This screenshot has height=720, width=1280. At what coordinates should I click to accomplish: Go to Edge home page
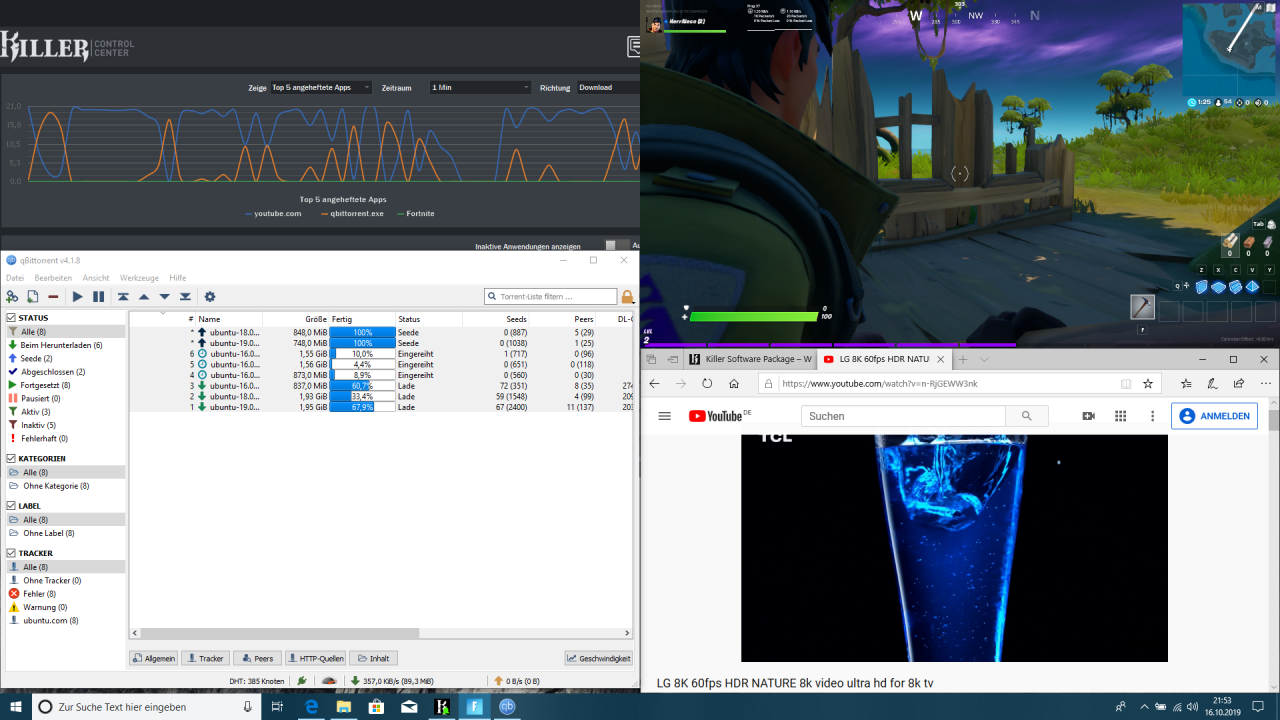[x=734, y=384]
